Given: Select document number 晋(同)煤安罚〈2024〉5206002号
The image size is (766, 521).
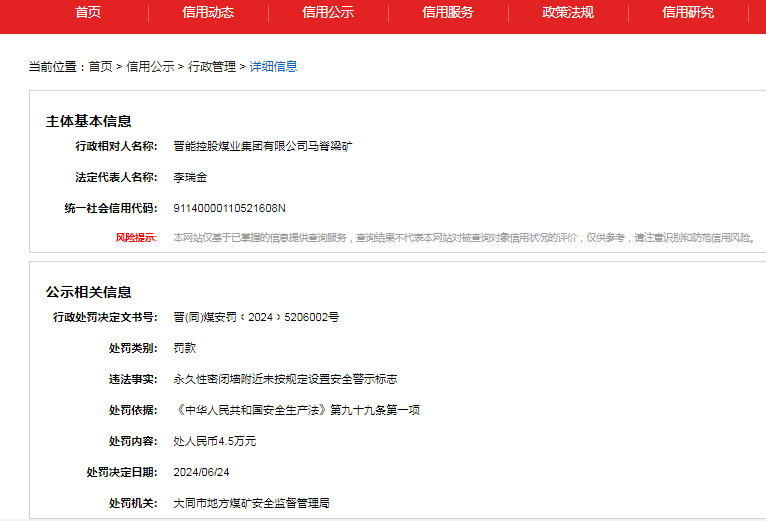Looking at the screenshot, I should [x=256, y=317].
